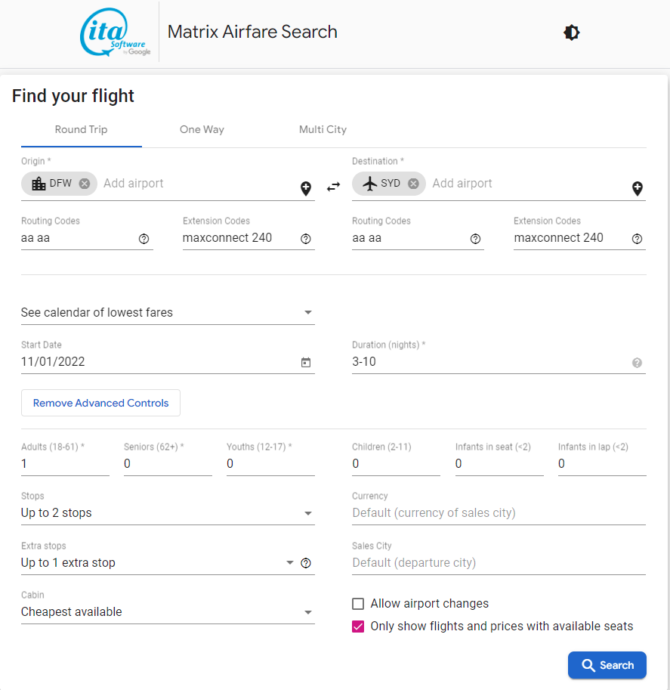Remove the DFW origin chip
This screenshot has height=690, width=670.
[x=84, y=184]
